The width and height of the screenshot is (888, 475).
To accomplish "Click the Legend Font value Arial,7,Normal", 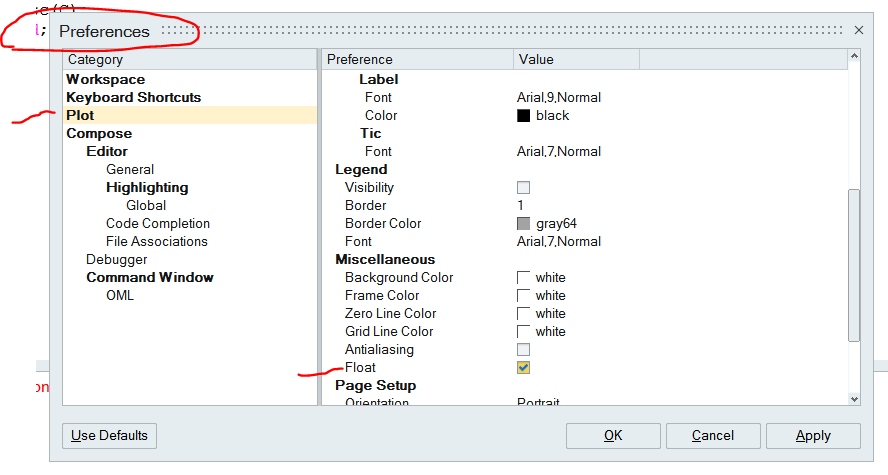I will point(559,242).
